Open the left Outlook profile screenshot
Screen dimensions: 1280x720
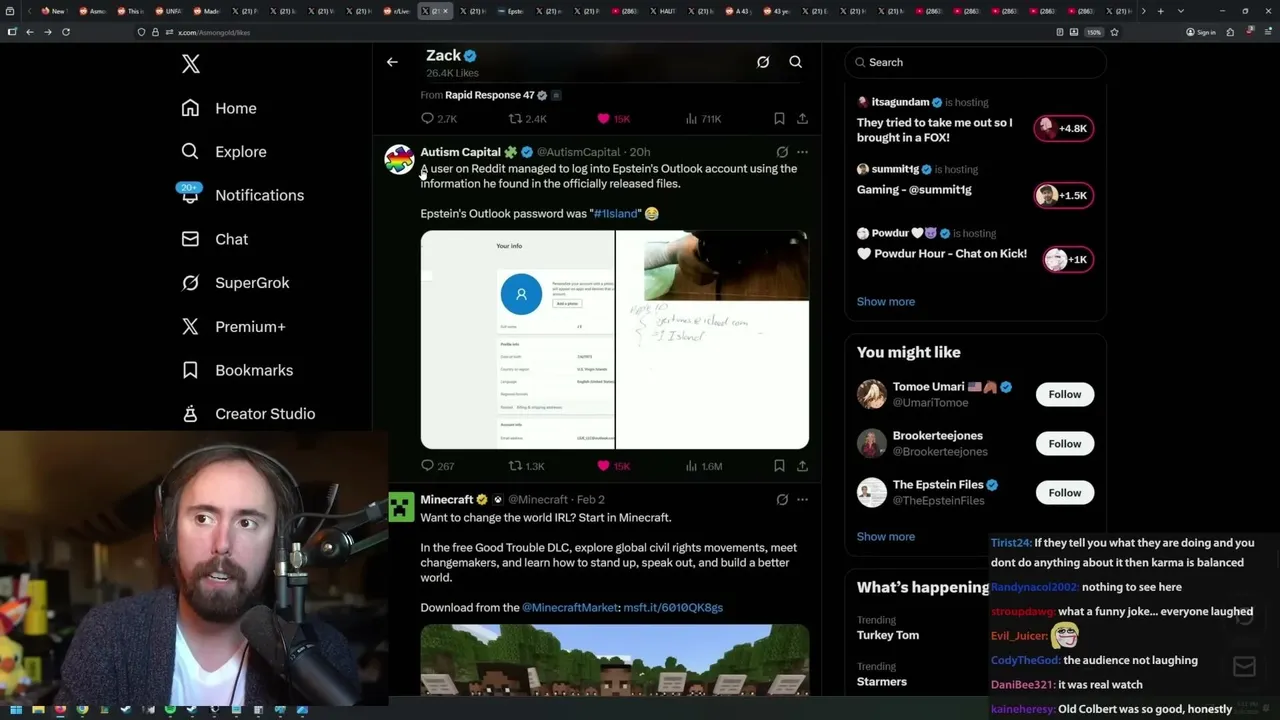click(x=517, y=340)
